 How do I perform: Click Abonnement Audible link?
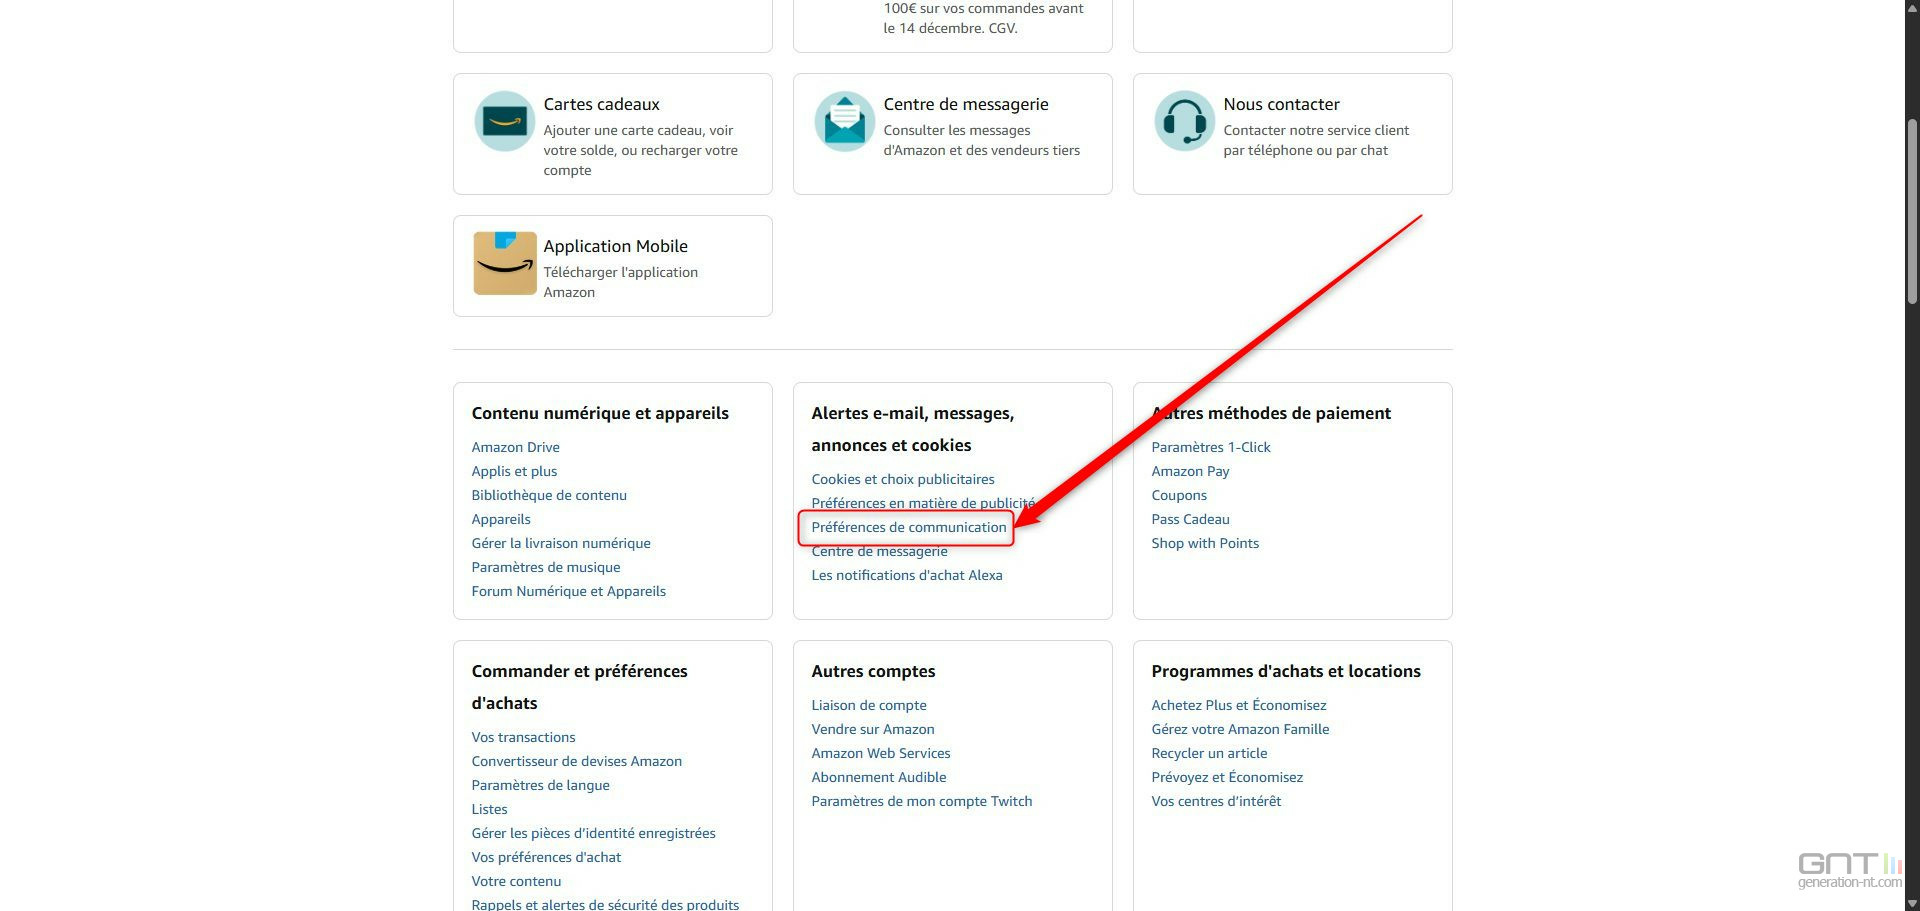pyautogui.click(x=878, y=777)
